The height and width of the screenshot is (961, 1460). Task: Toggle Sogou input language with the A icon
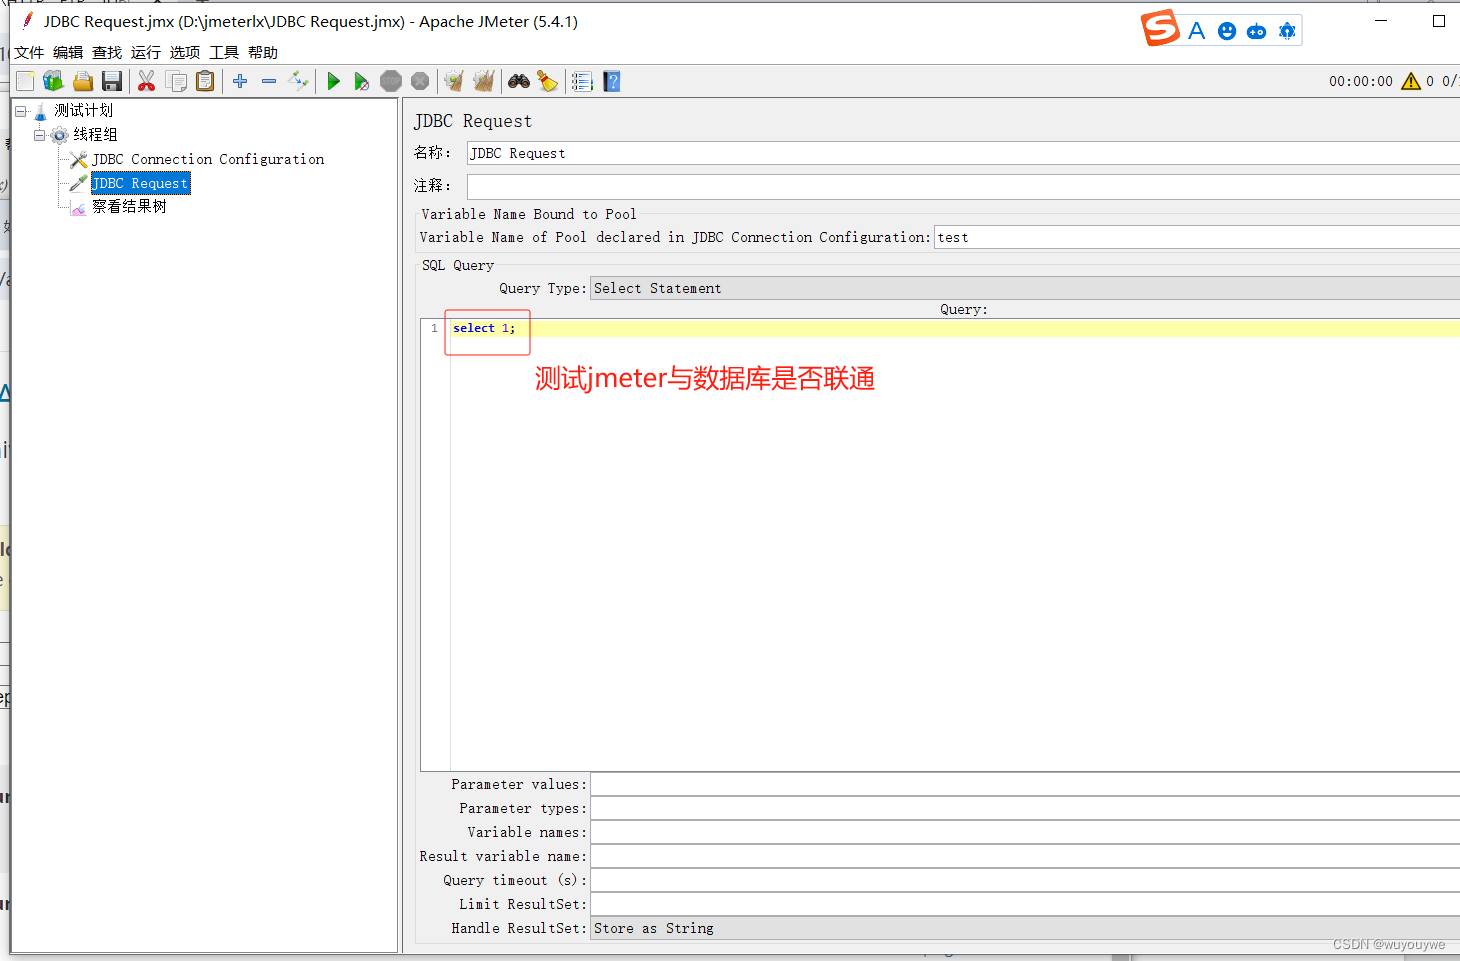coord(1196,30)
